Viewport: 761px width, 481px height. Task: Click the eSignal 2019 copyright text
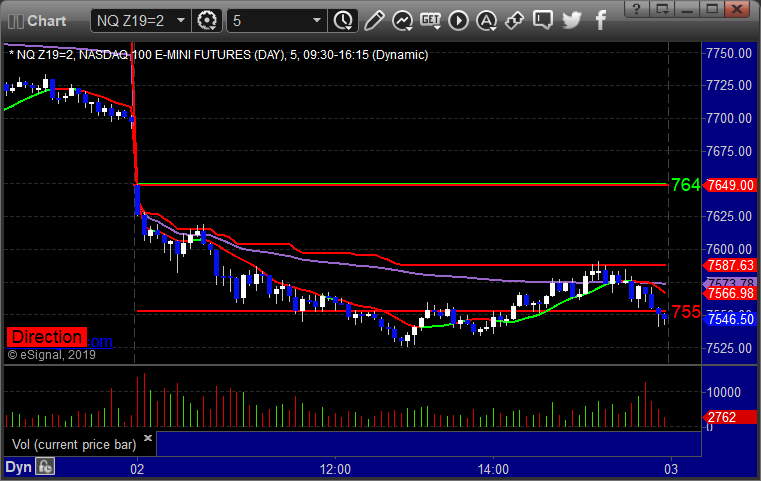(51, 355)
